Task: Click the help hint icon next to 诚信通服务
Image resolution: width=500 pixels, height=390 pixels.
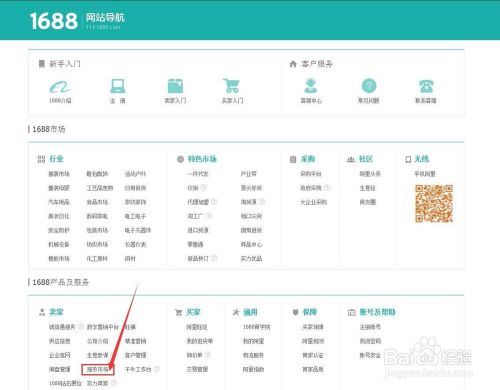Action: tap(81, 327)
